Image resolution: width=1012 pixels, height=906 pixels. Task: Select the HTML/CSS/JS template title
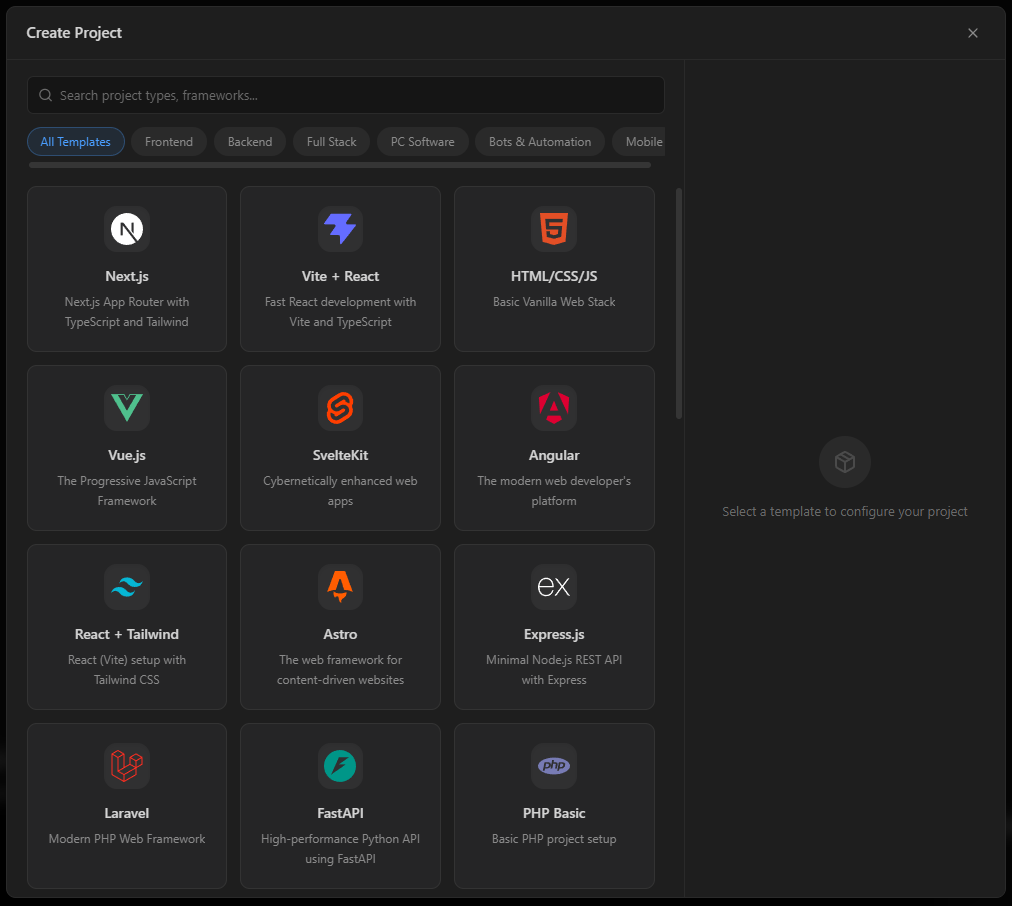pyautogui.click(x=554, y=276)
